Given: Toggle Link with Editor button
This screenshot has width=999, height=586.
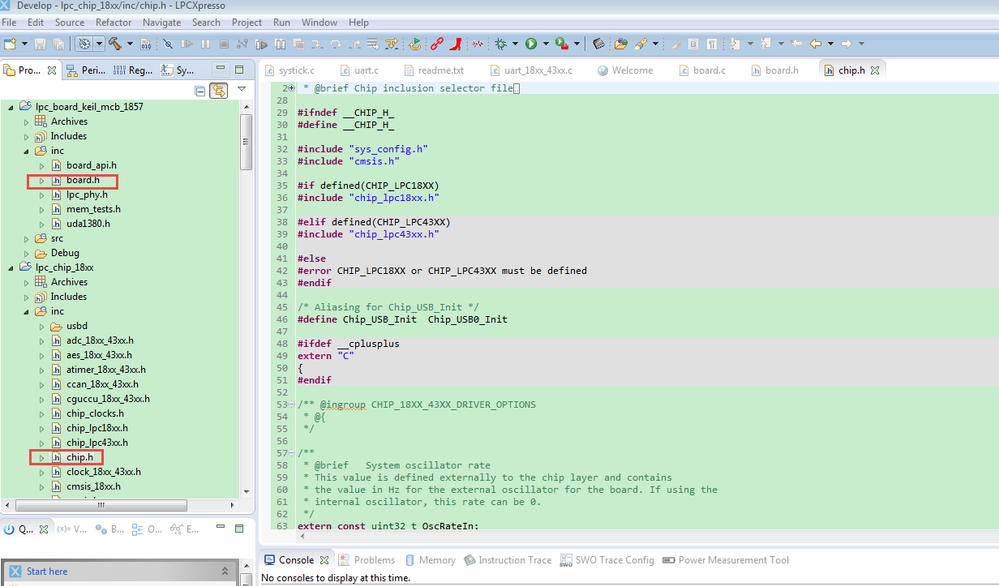Looking at the screenshot, I should click(219, 91).
